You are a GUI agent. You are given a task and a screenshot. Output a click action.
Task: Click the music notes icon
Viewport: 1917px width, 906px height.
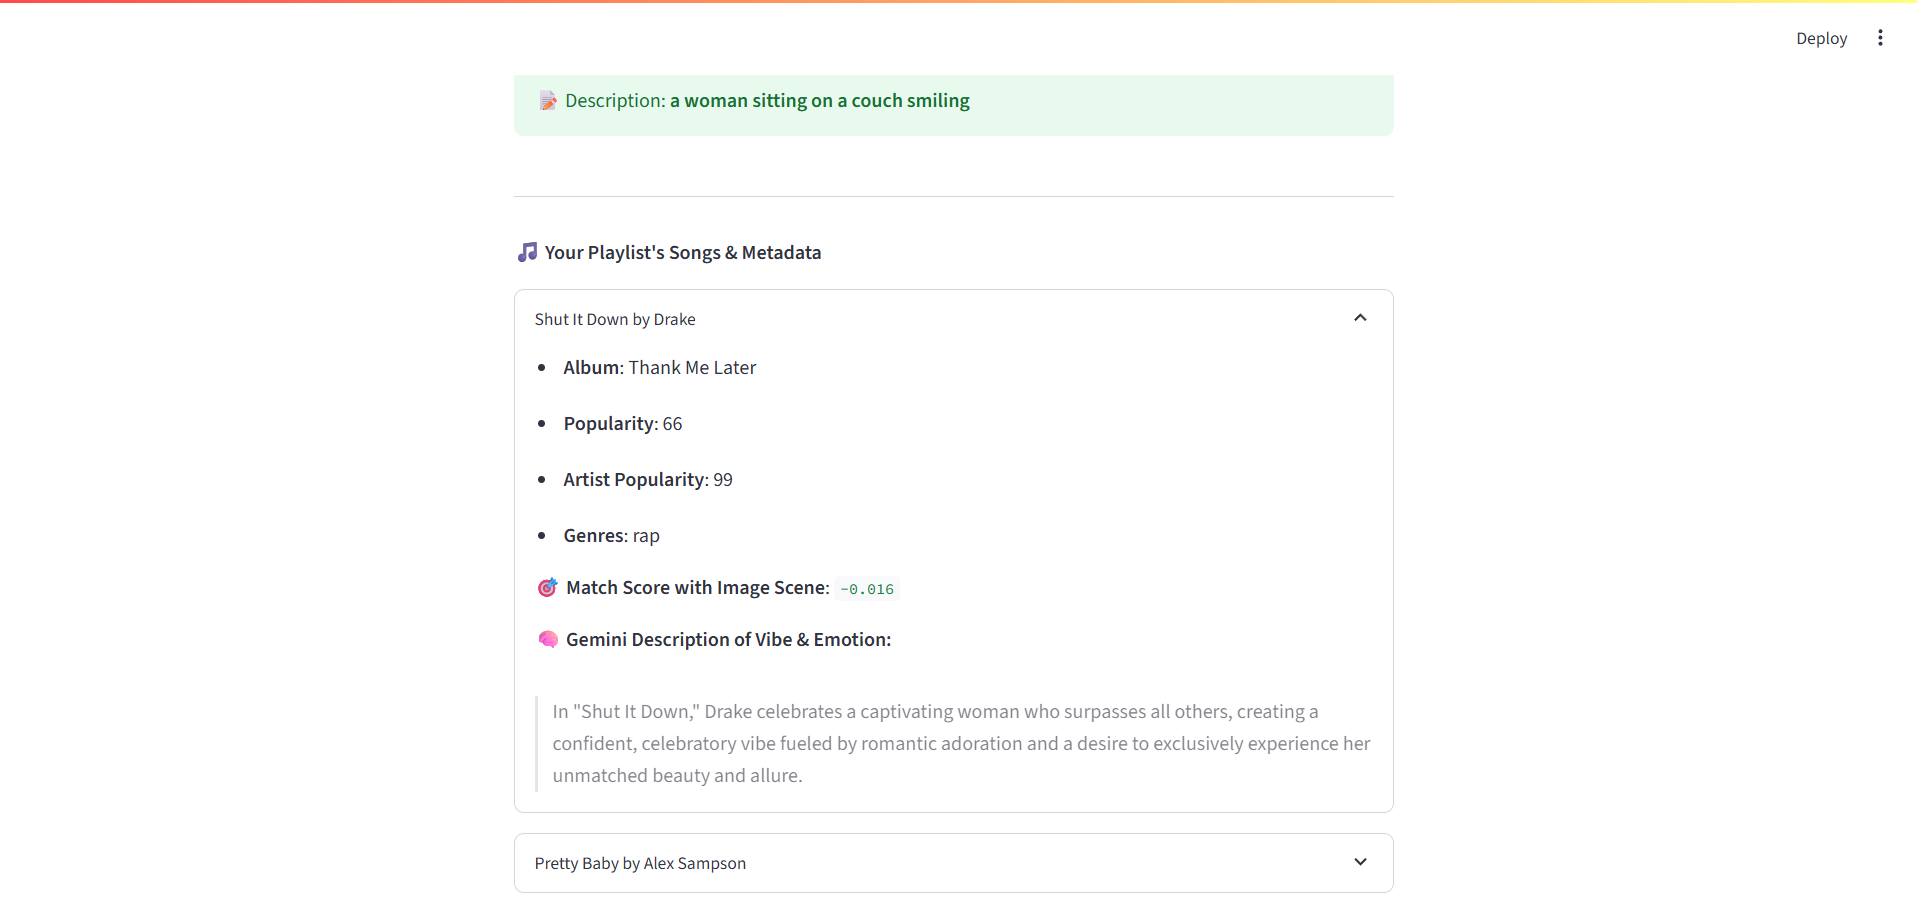click(x=527, y=252)
